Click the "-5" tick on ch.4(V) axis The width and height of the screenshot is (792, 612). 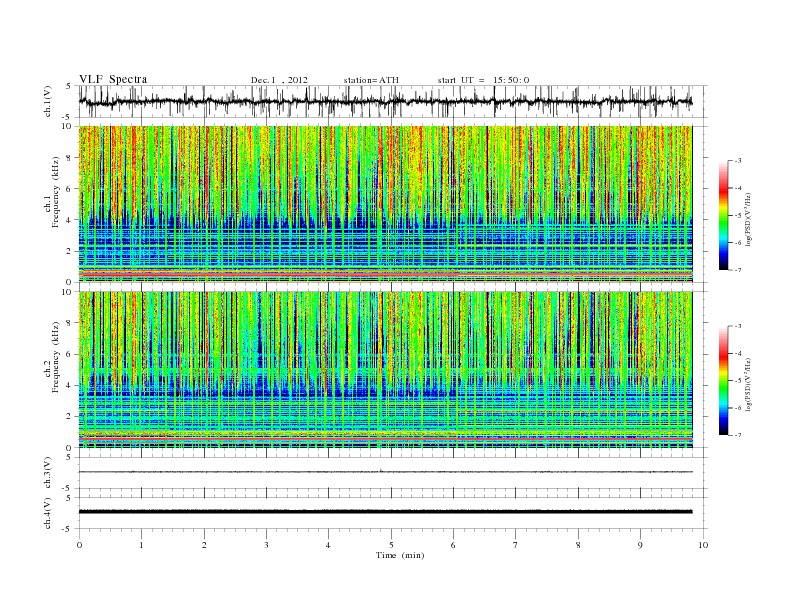68,529
